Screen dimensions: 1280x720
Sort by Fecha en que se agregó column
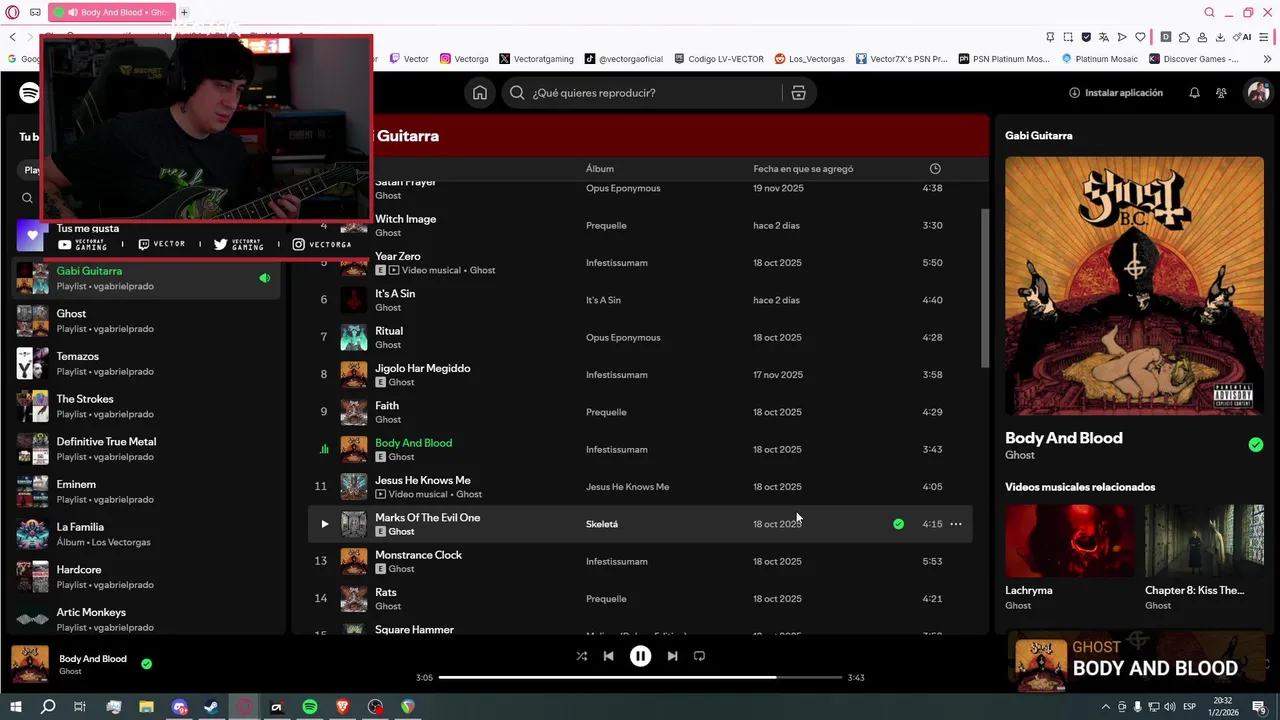(x=803, y=169)
